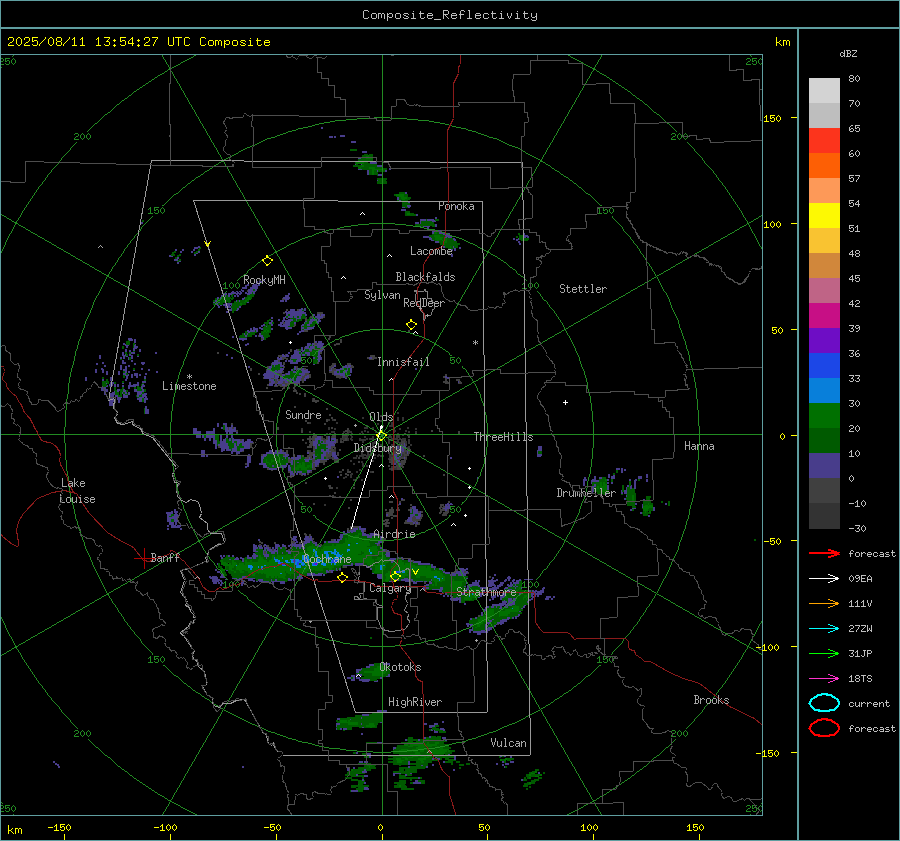900x841 pixels.
Task: Select the 33 dBZ light blue swatch
Action: pyautogui.click(x=824, y=390)
